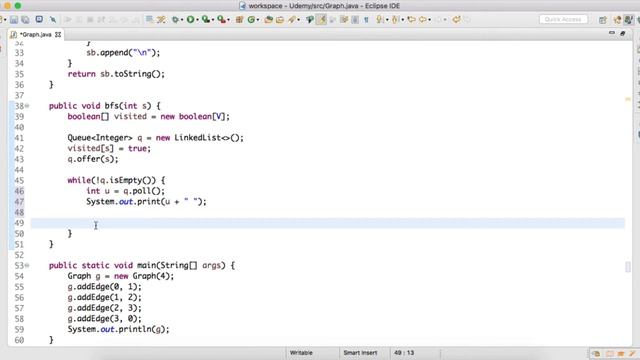The height and width of the screenshot is (360, 640).
Task: Click the 'int u = q.poll();' line
Action: (x=126, y=191)
